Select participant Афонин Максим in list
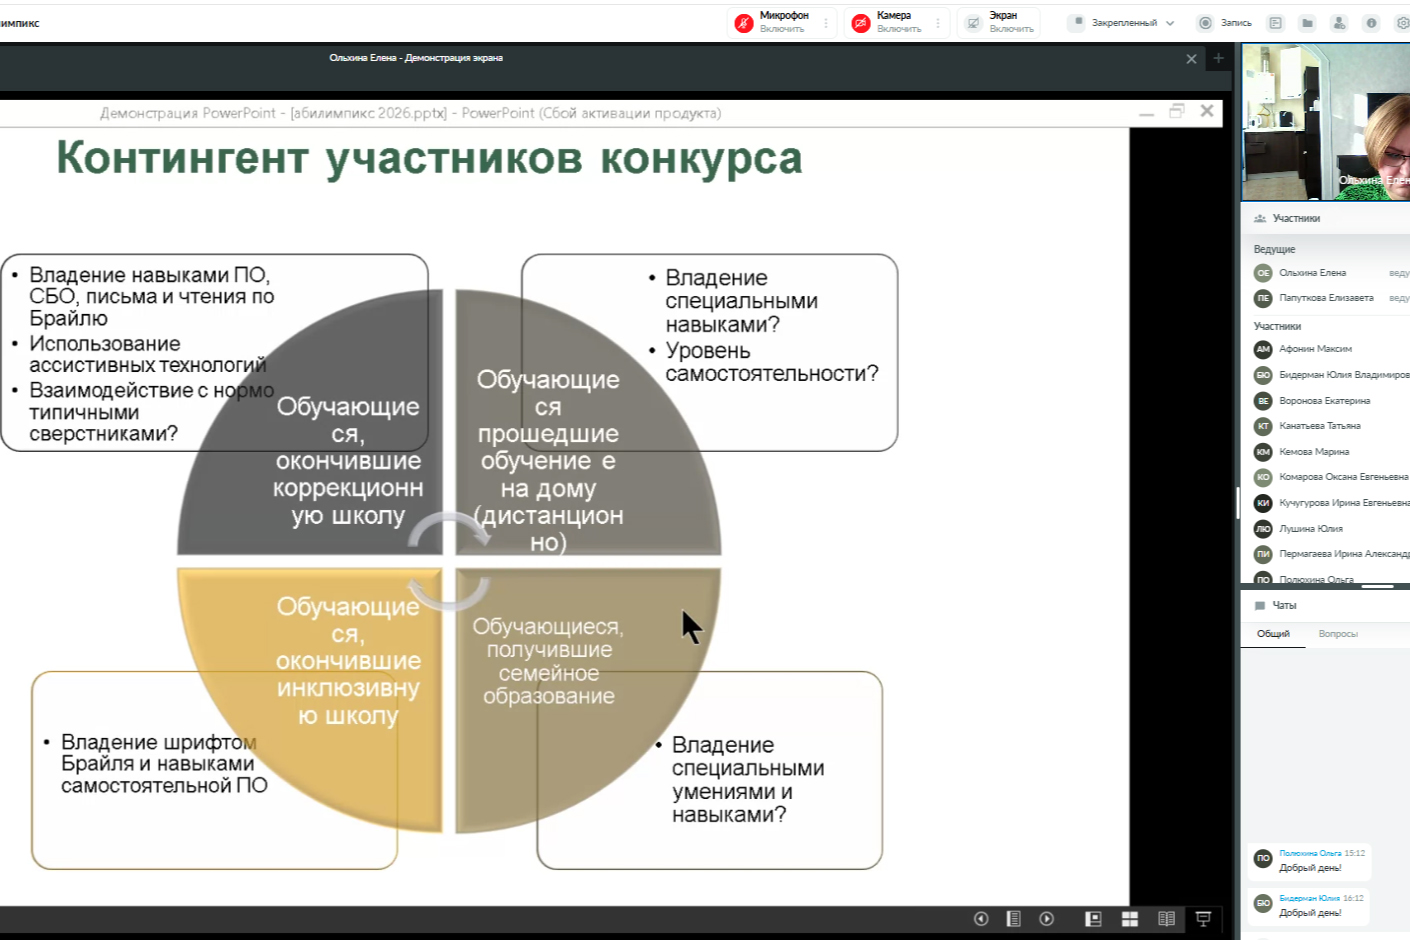 [1315, 349]
